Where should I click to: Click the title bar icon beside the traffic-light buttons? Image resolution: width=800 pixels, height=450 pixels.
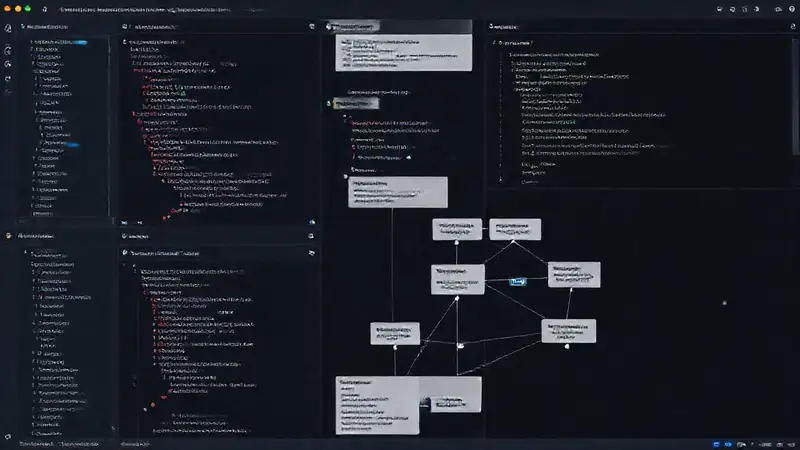click(44, 9)
